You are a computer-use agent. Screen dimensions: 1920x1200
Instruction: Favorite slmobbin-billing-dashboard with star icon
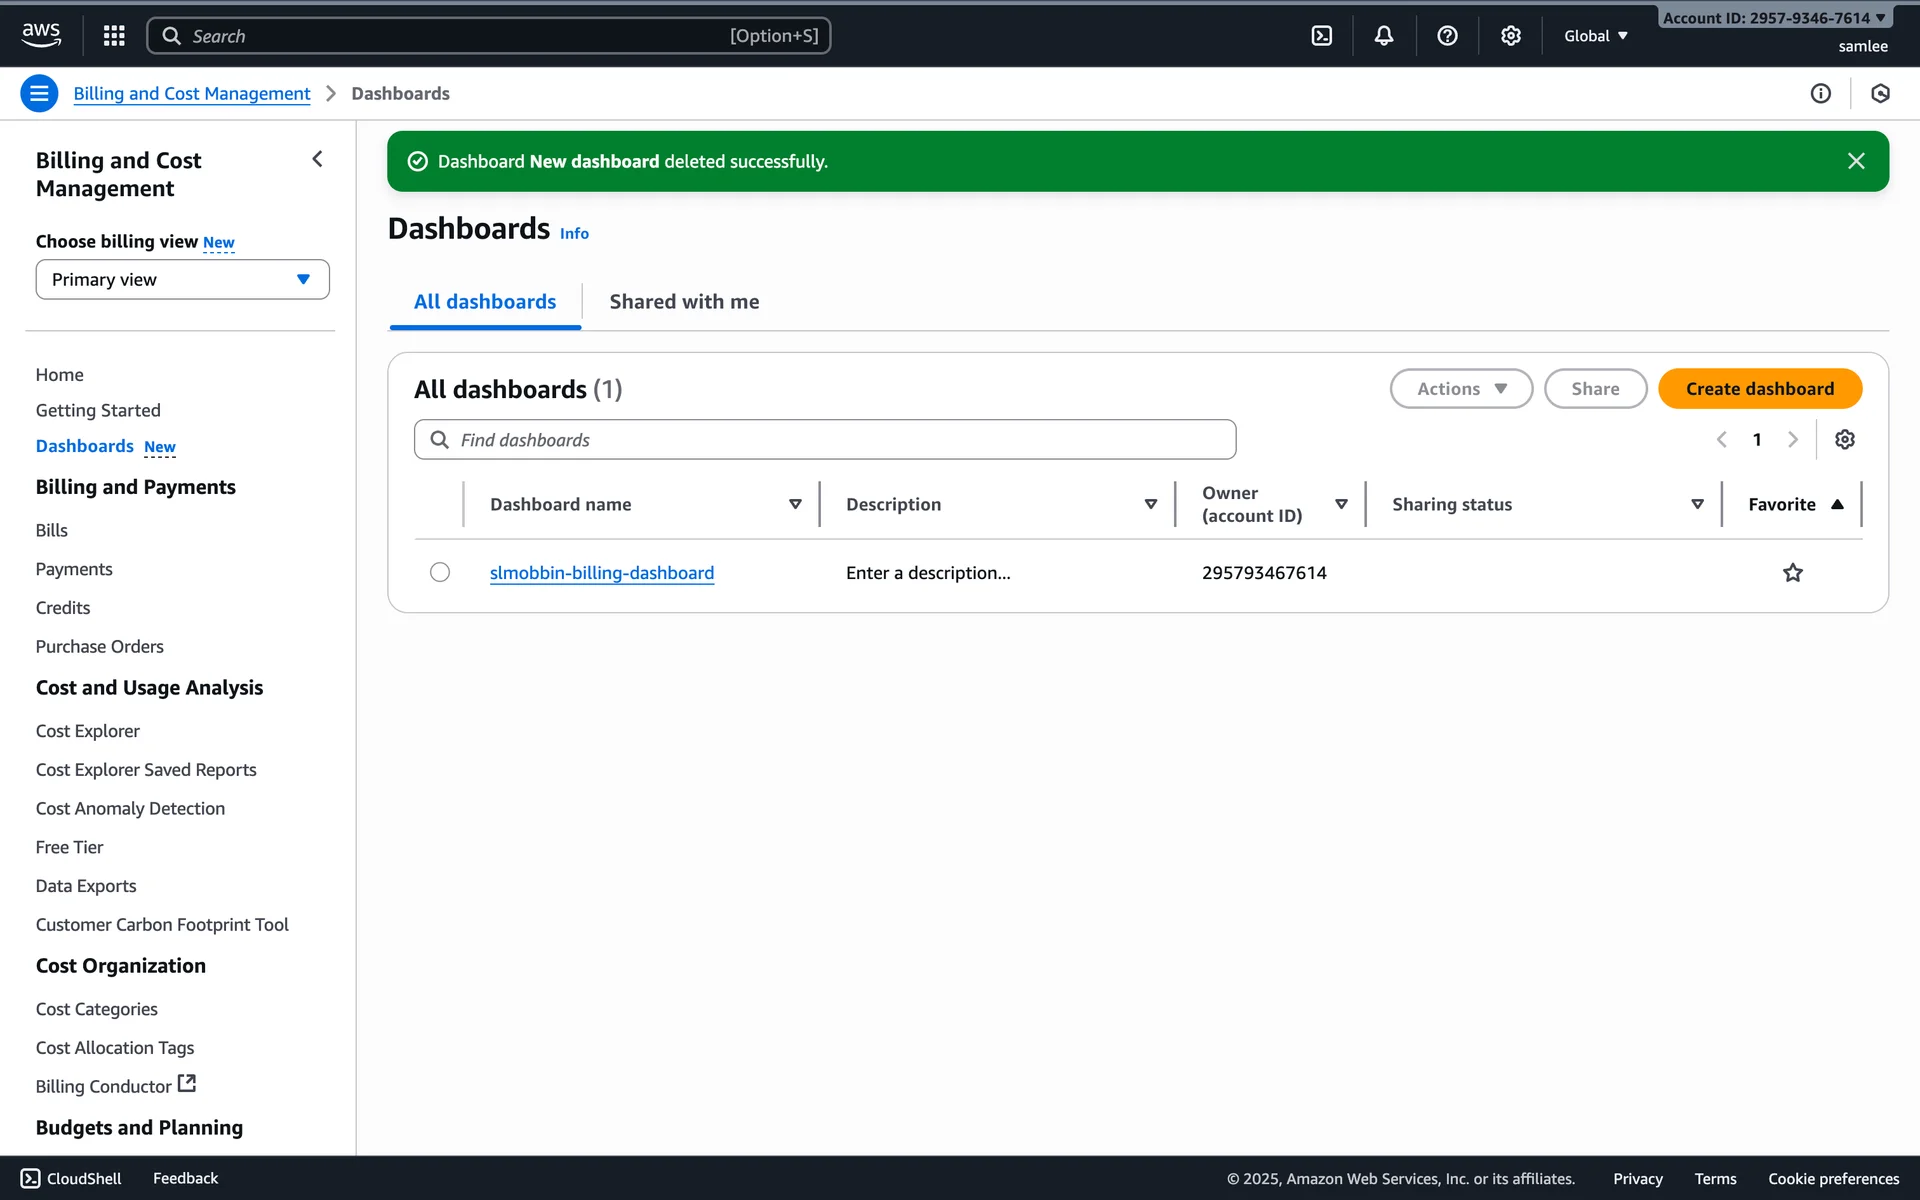click(x=1792, y=573)
